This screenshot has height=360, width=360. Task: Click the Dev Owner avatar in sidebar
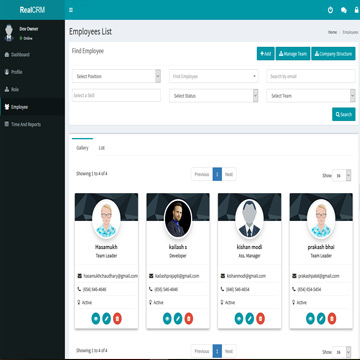pyautogui.click(x=9, y=33)
